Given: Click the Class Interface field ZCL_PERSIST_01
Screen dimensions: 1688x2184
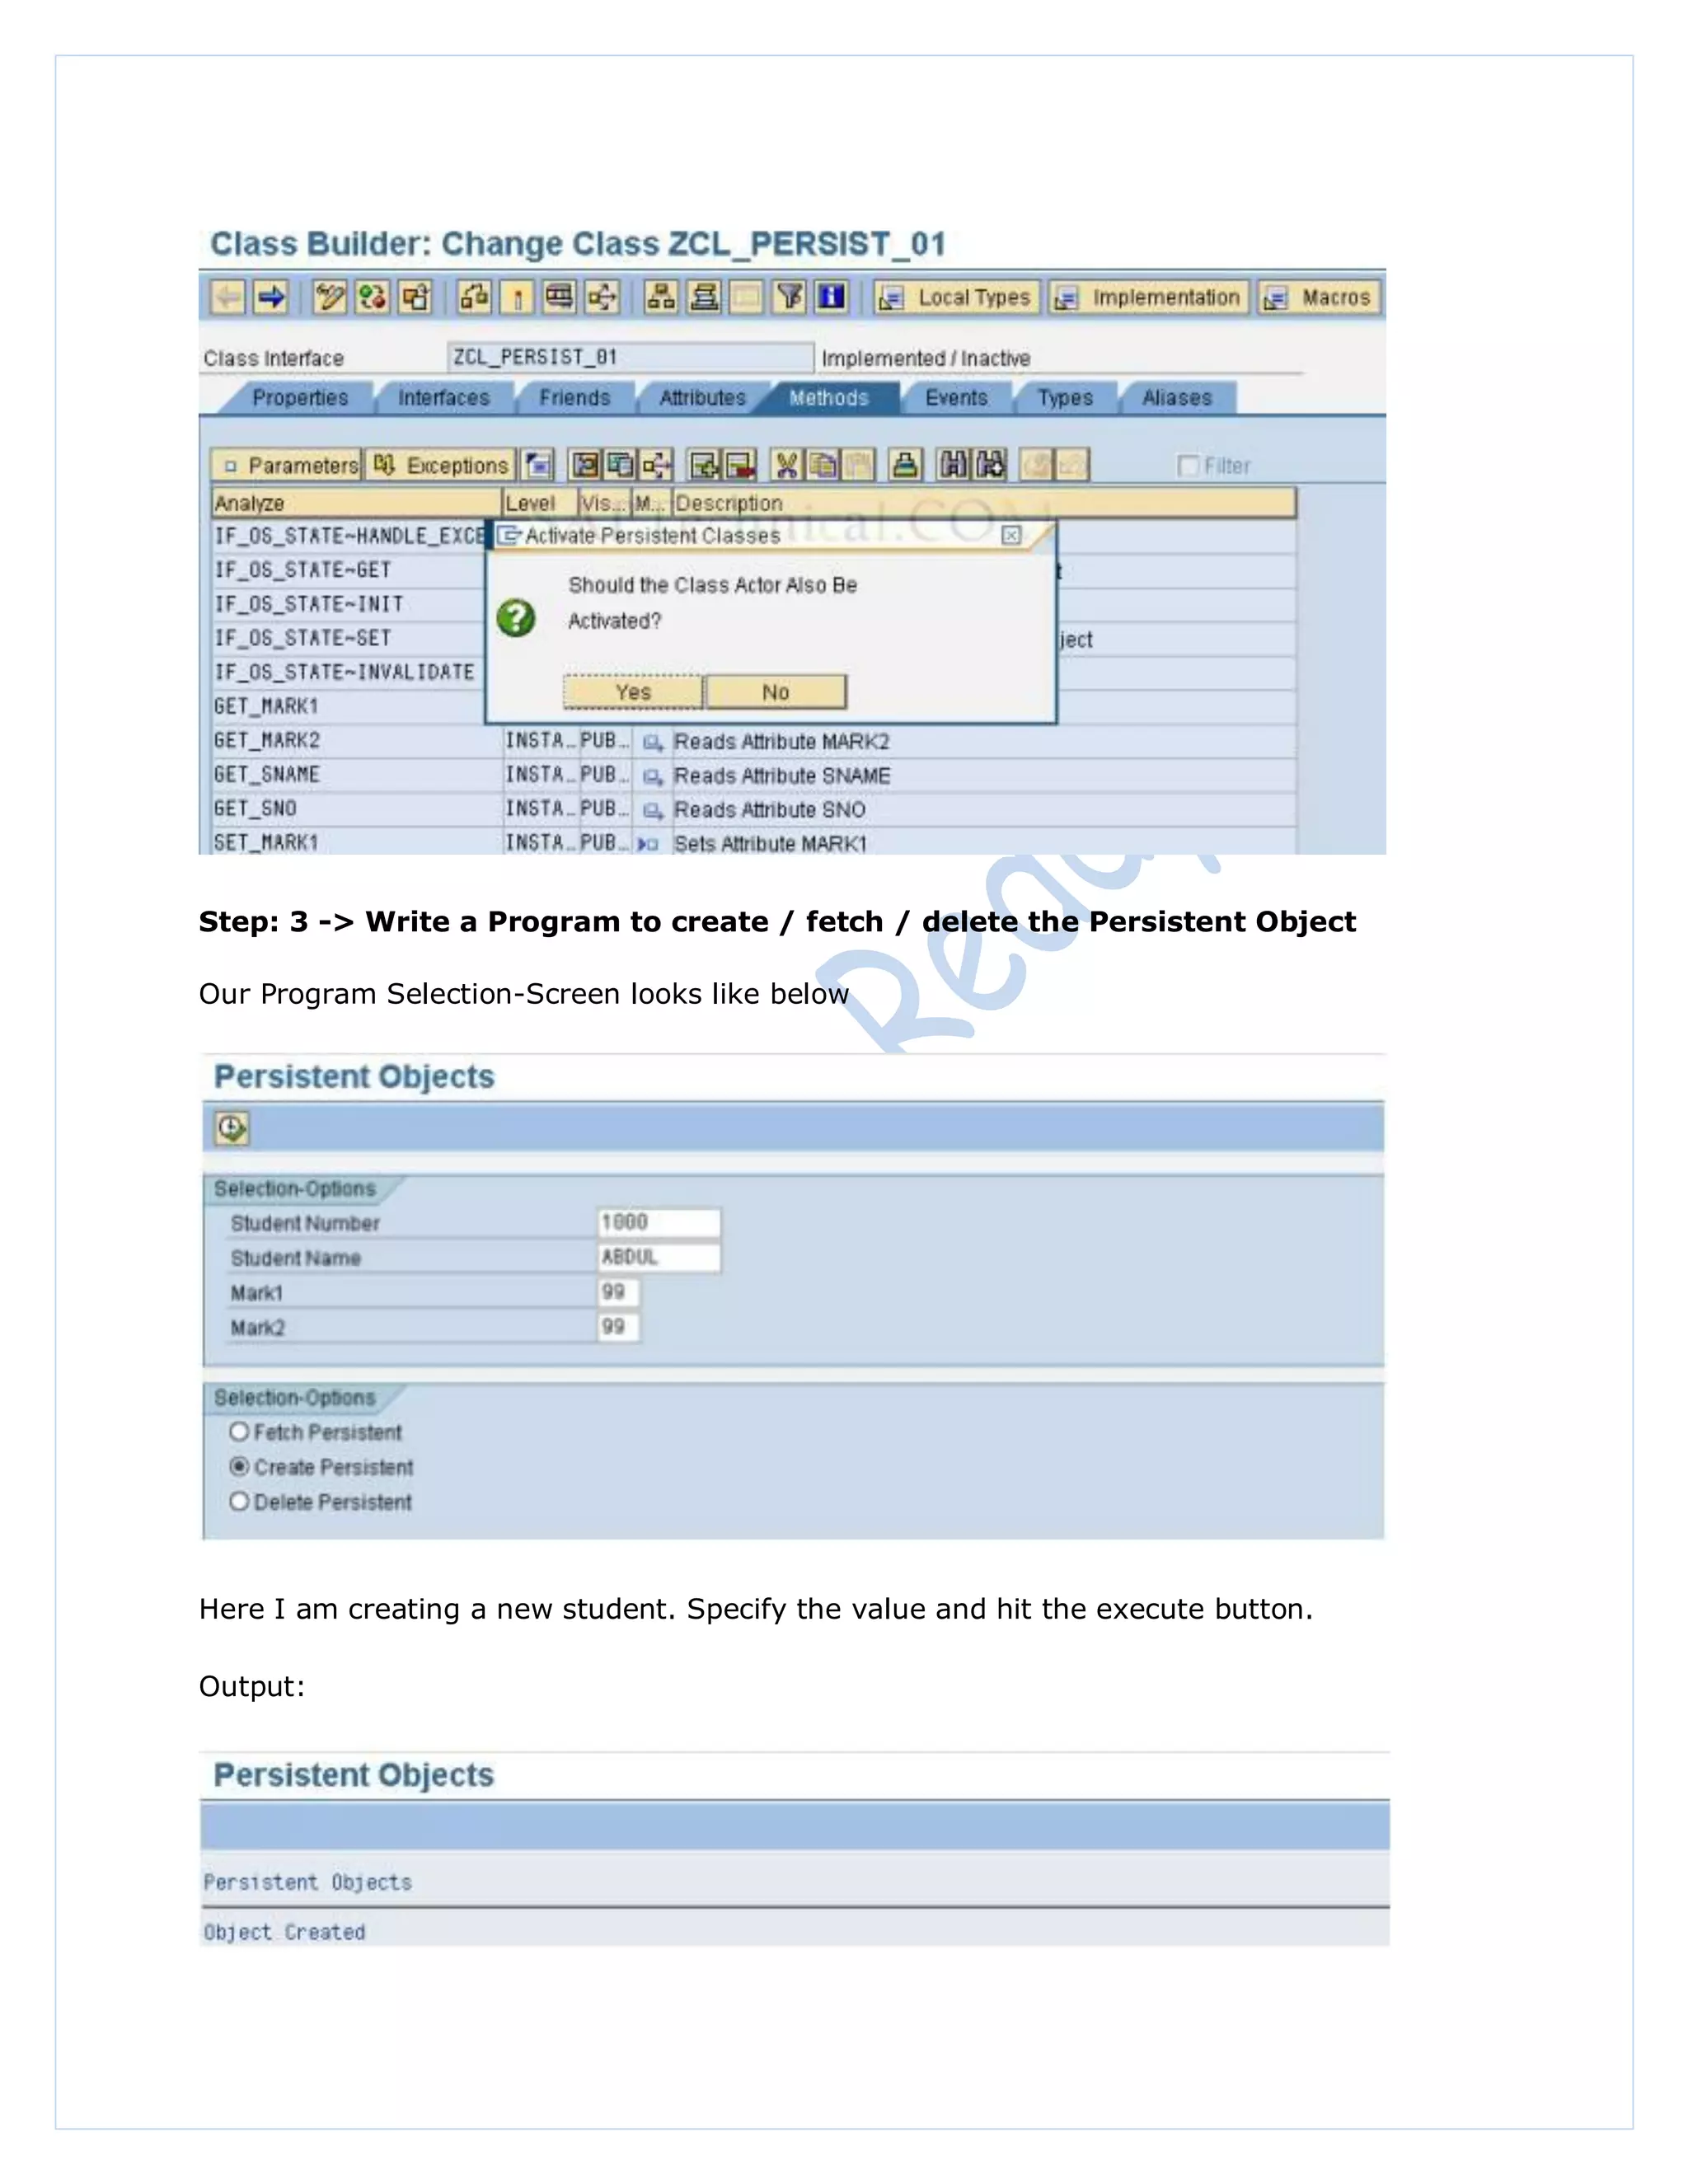Looking at the screenshot, I should pos(631,357).
